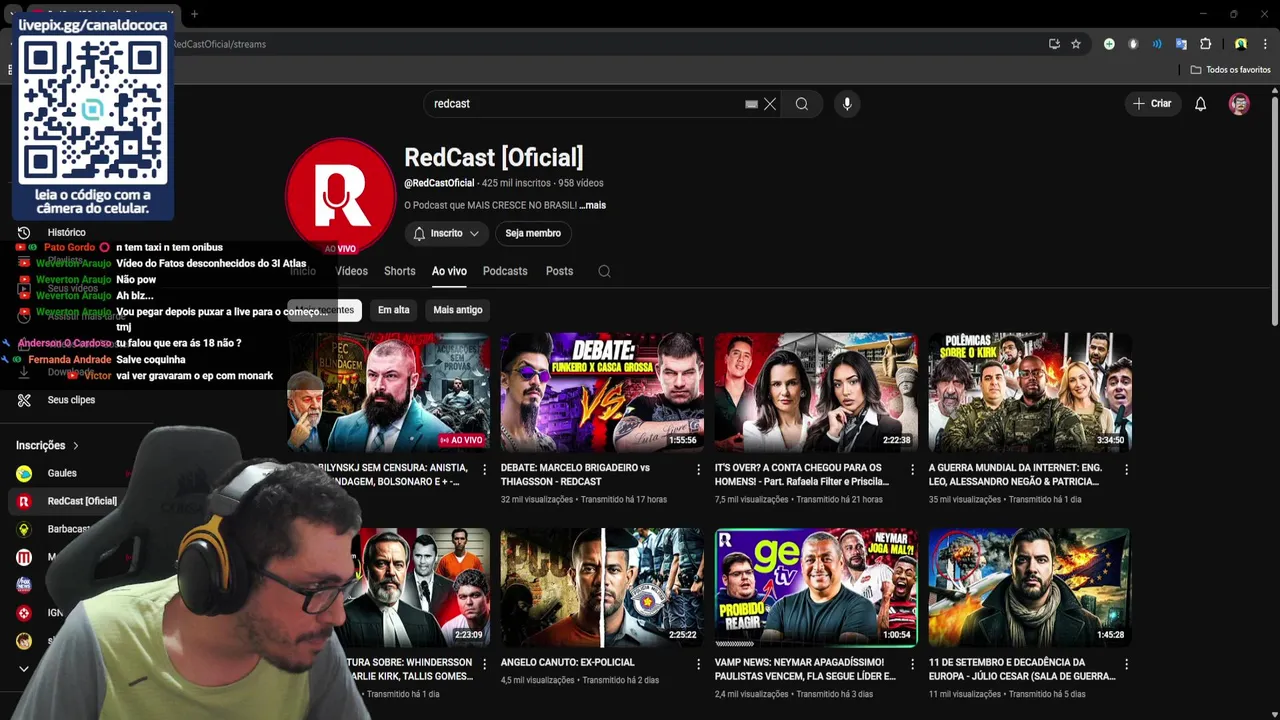Open the notifications bell

1201,104
